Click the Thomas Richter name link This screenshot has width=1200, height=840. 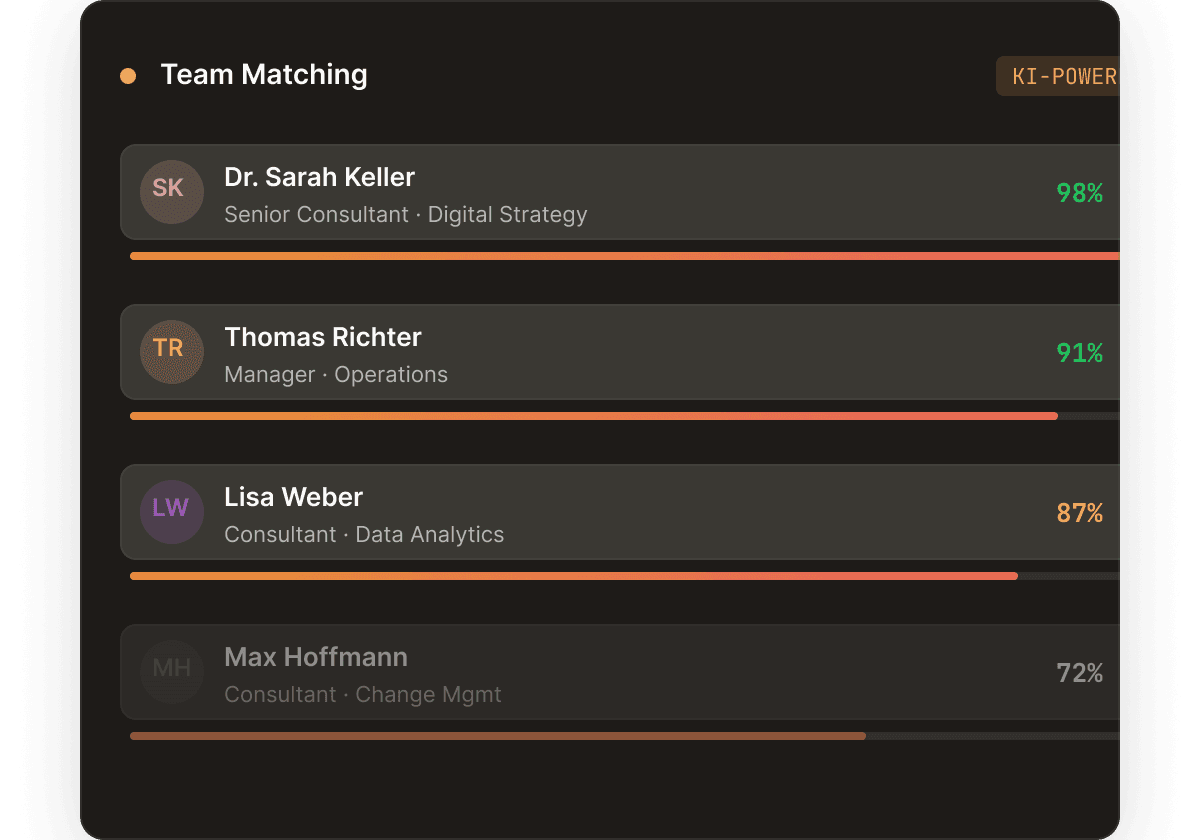pos(323,337)
